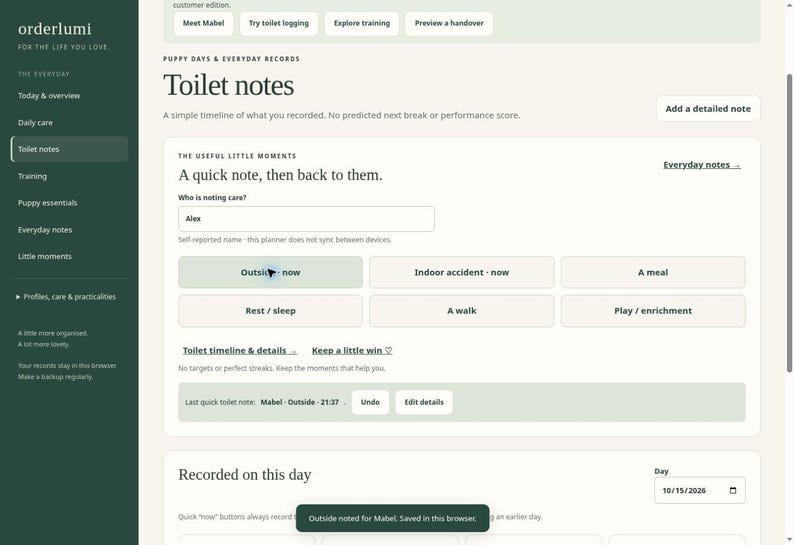Log Indoor accident · now
Image resolution: width=794 pixels, height=545 pixels.
click(x=461, y=272)
